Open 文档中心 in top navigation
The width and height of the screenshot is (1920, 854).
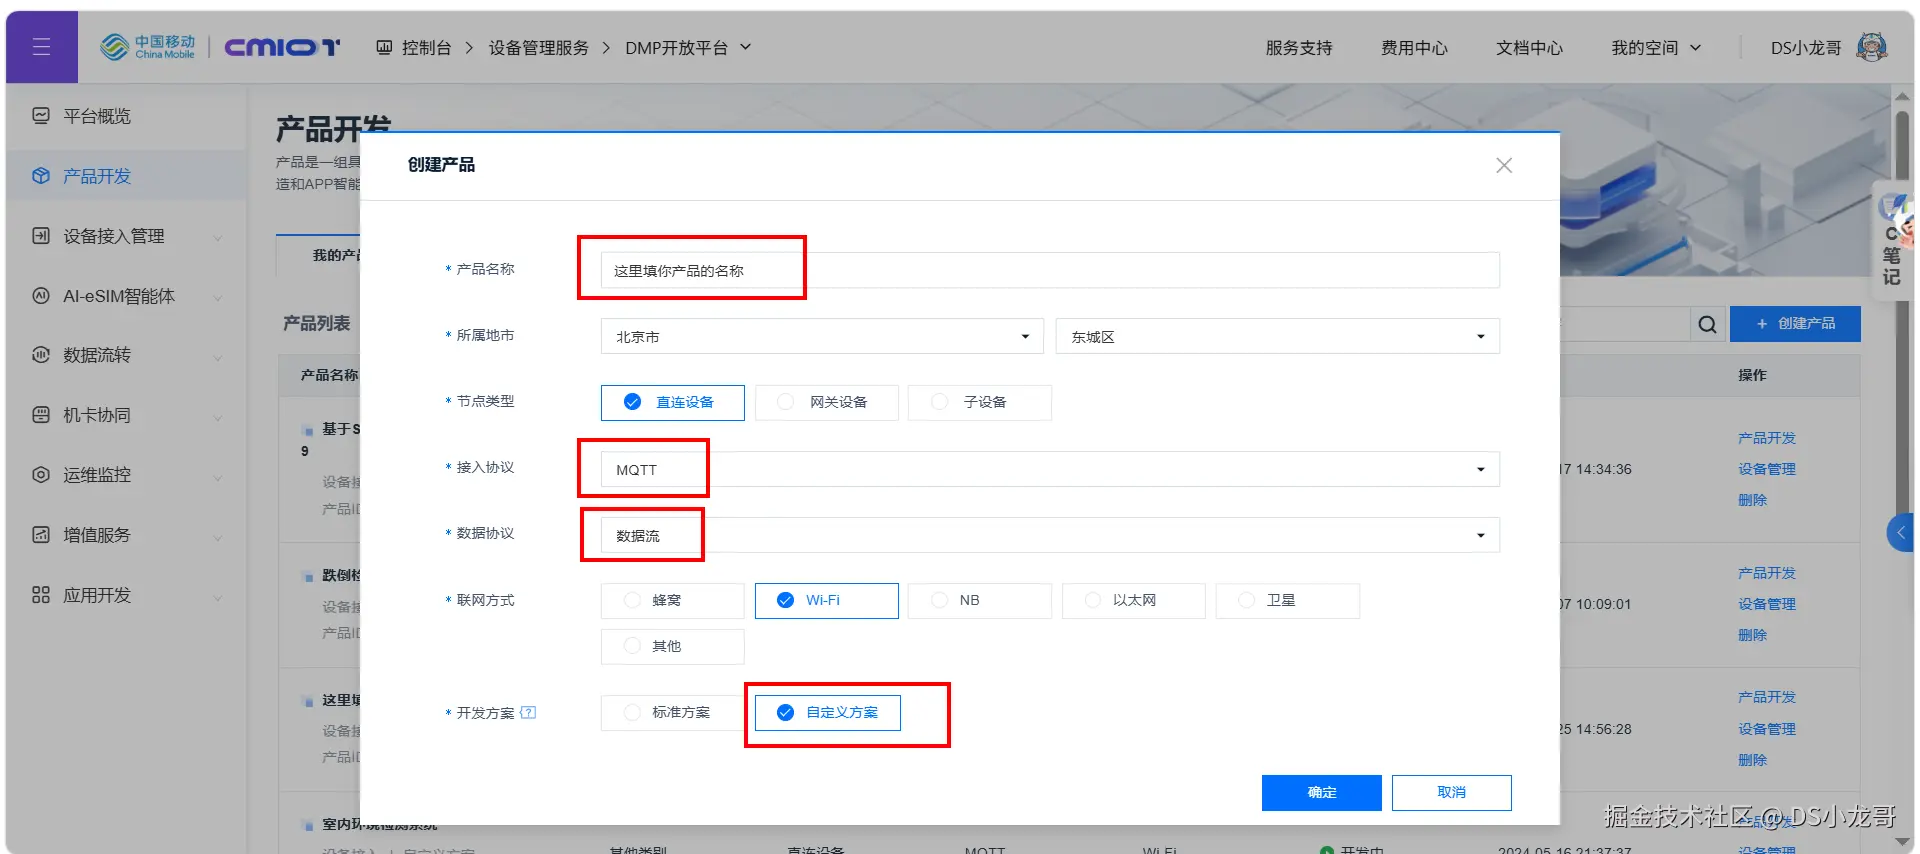(x=1529, y=47)
